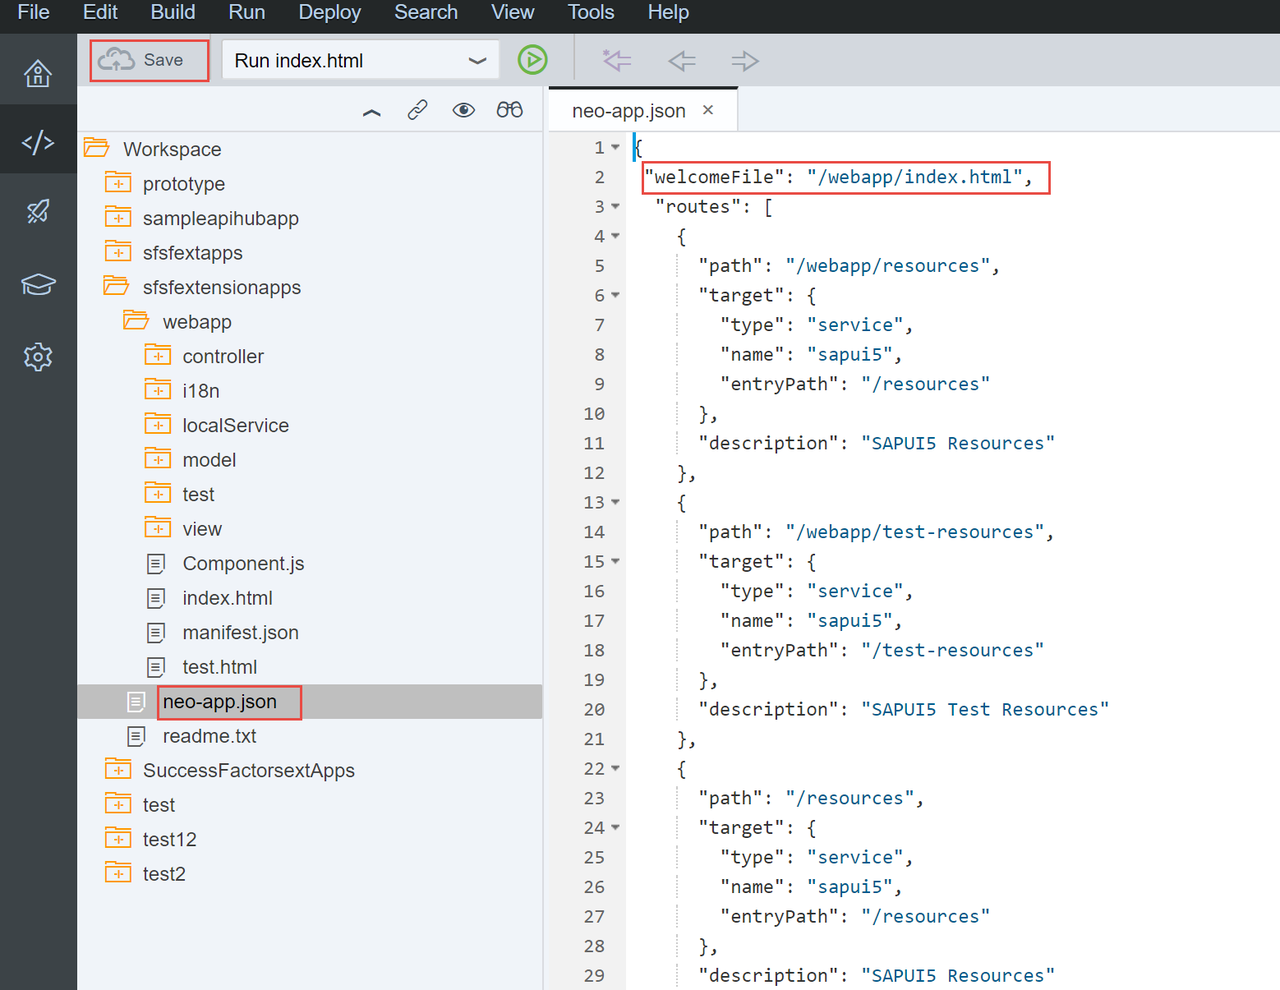The width and height of the screenshot is (1280, 990).
Task: Toggle show hidden files eye icon
Action: click(464, 110)
